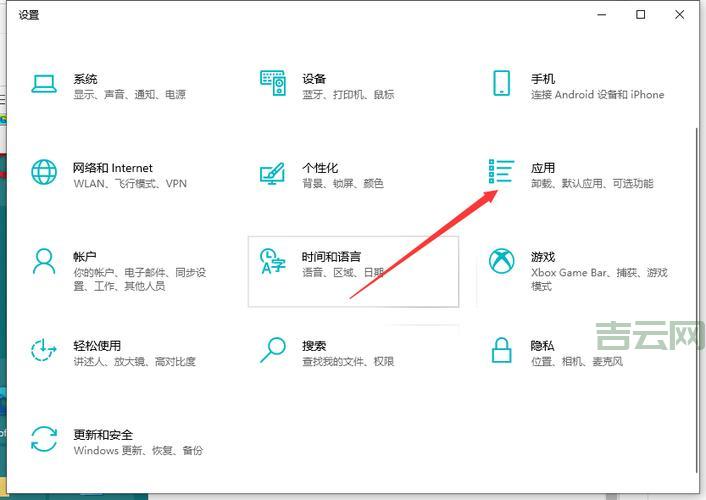Click Windows 更新、恢复、备份 description

[x=138, y=450]
